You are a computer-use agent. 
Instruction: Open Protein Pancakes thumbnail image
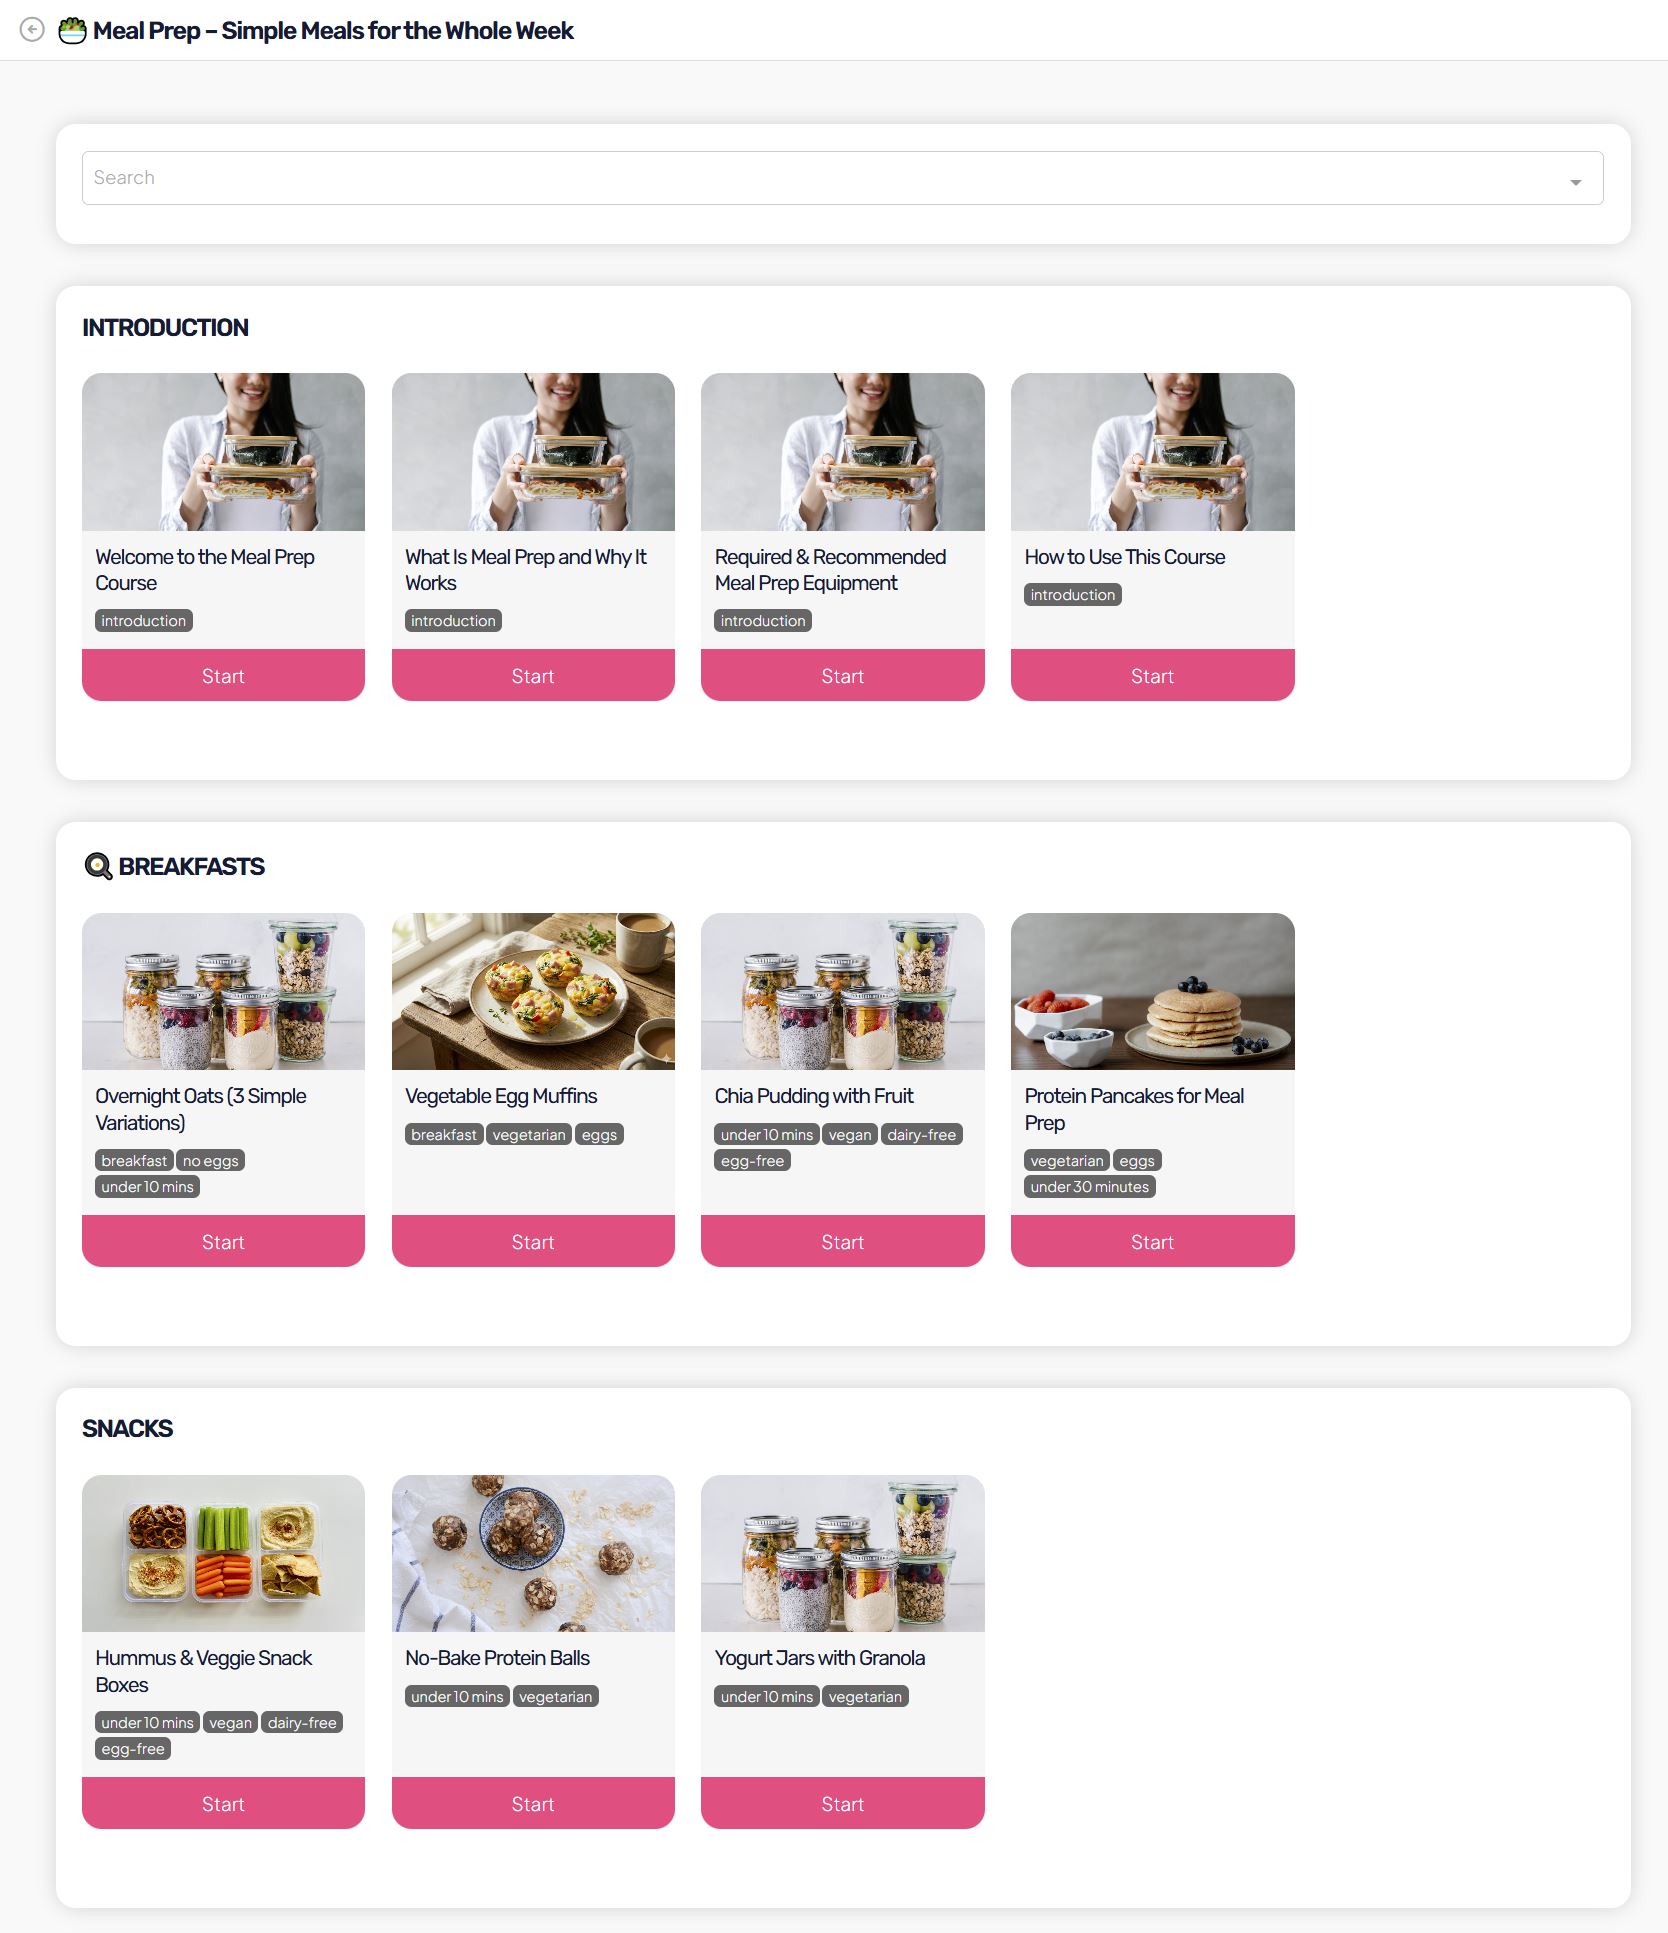pyautogui.click(x=1152, y=991)
